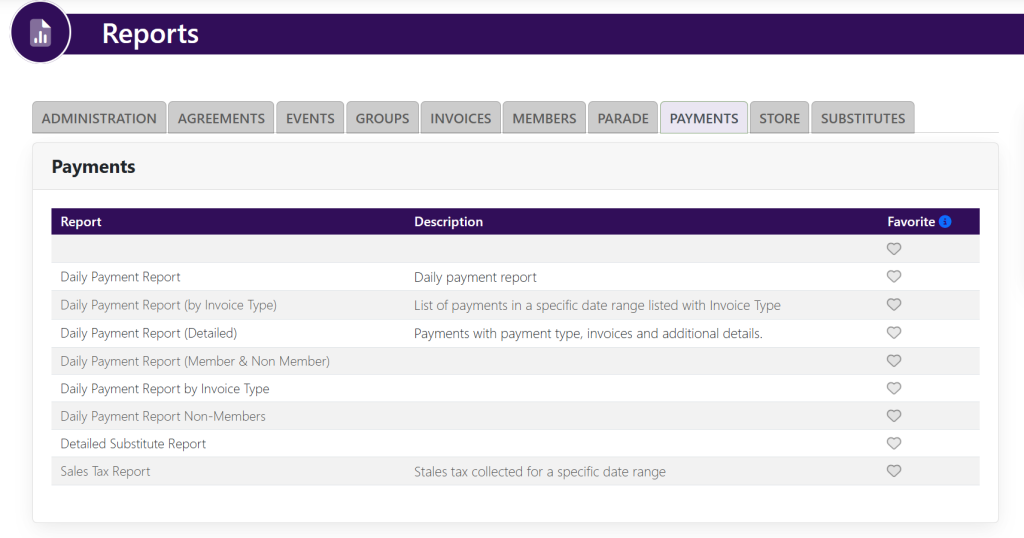Mark Detailed Substitute Report as favorite
1024x538 pixels.
click(x=894, y=443)
